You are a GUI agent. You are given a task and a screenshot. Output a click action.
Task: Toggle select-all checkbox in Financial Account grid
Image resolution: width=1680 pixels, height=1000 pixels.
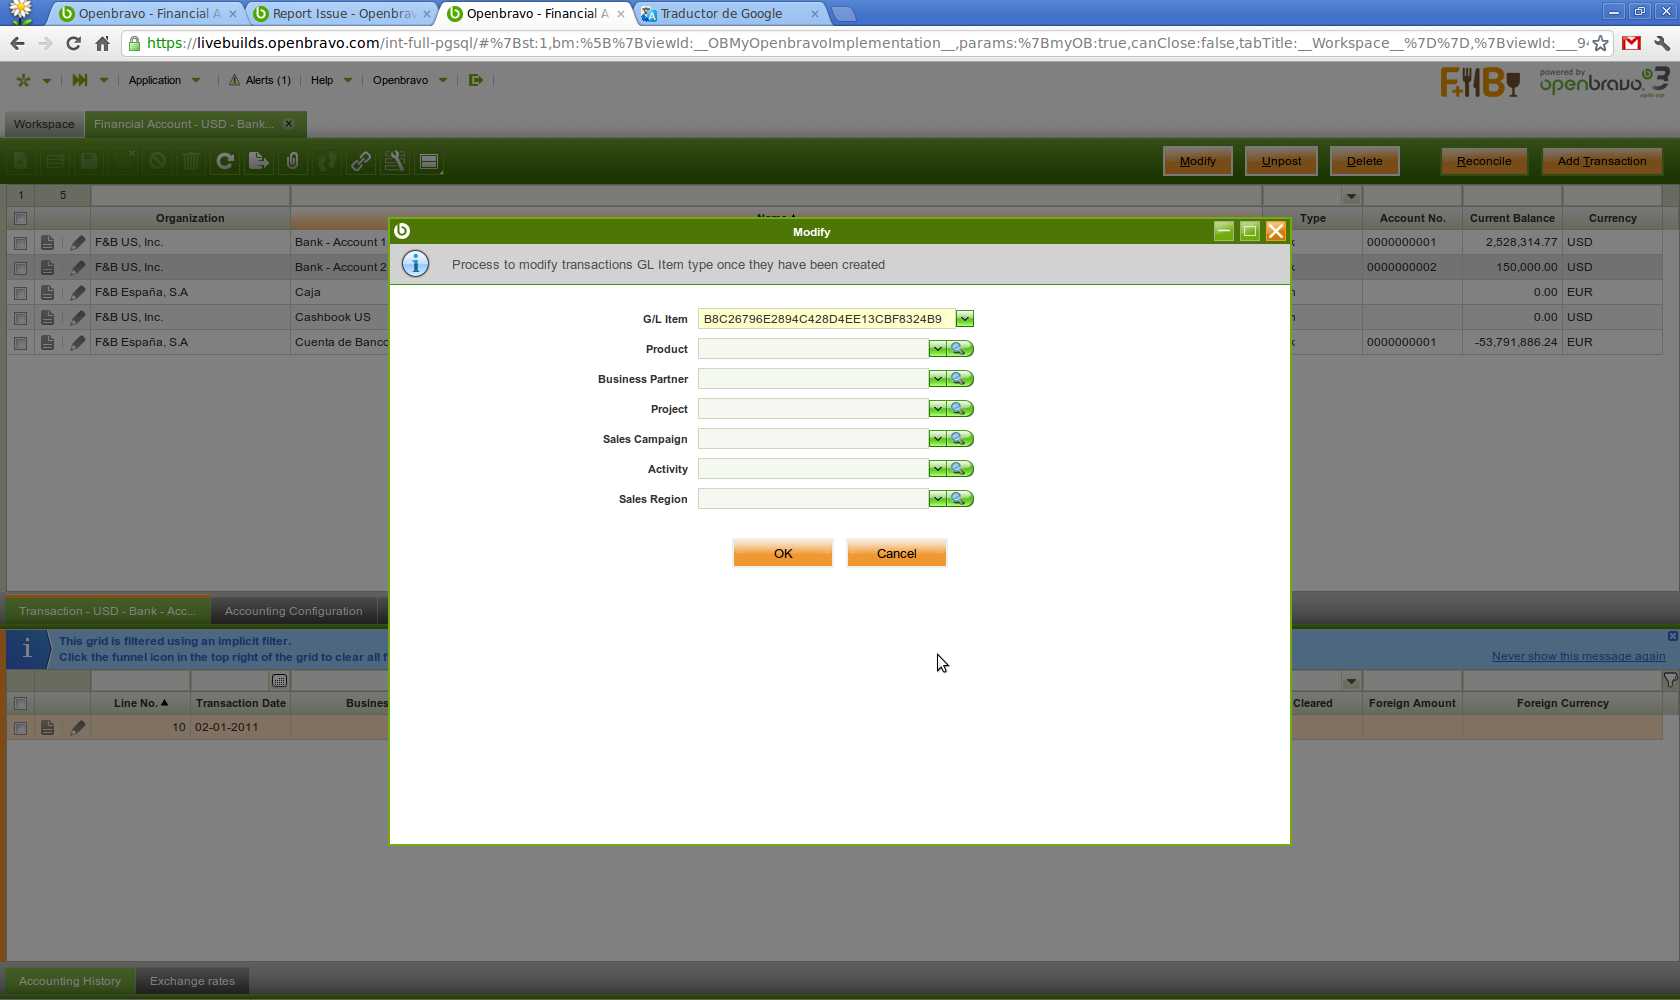(20, 218)
